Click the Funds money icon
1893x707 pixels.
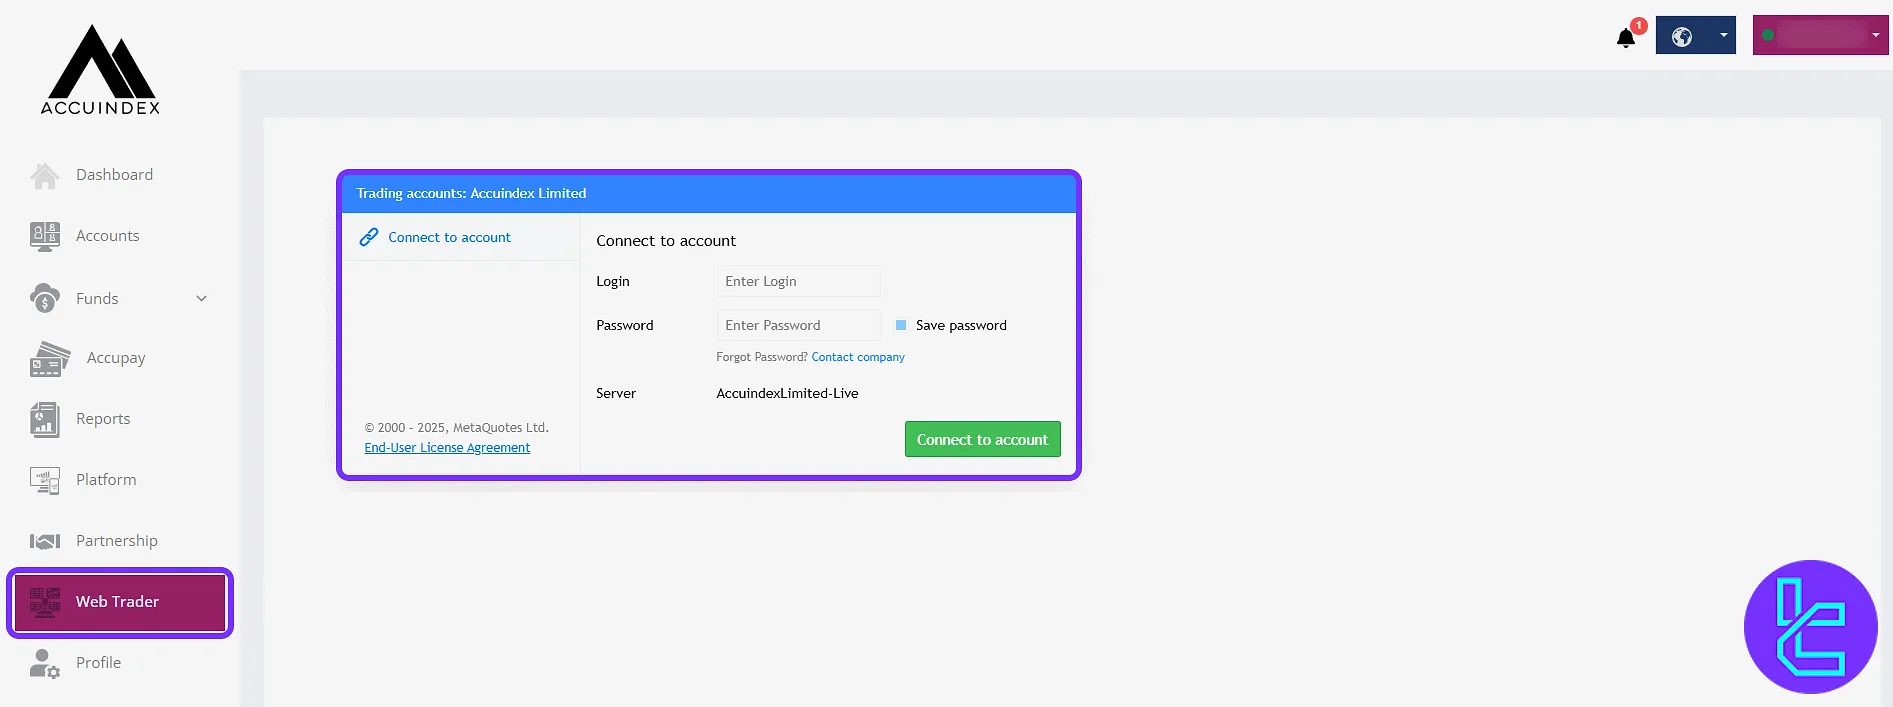pyautogui.click(x=45, y=298)
